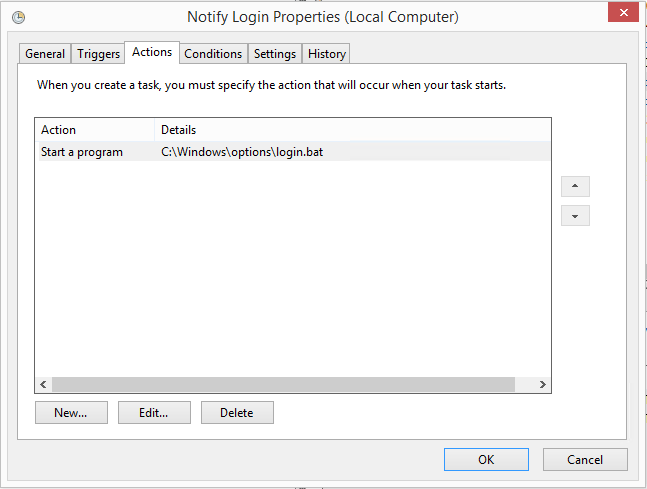Click the New... button
The height and width of the screenshot is (489, 647).
[x=71, y=412]
